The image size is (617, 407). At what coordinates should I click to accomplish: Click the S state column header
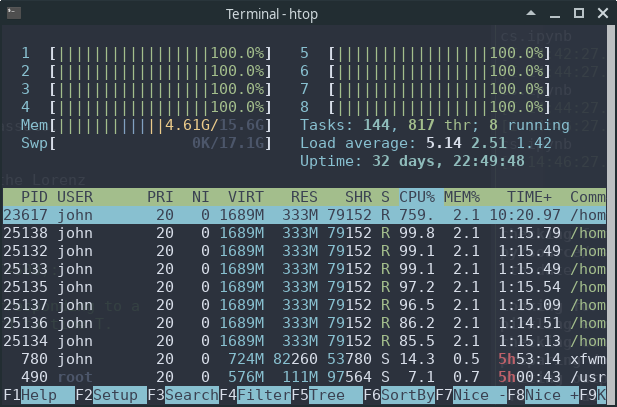[385, 197]
